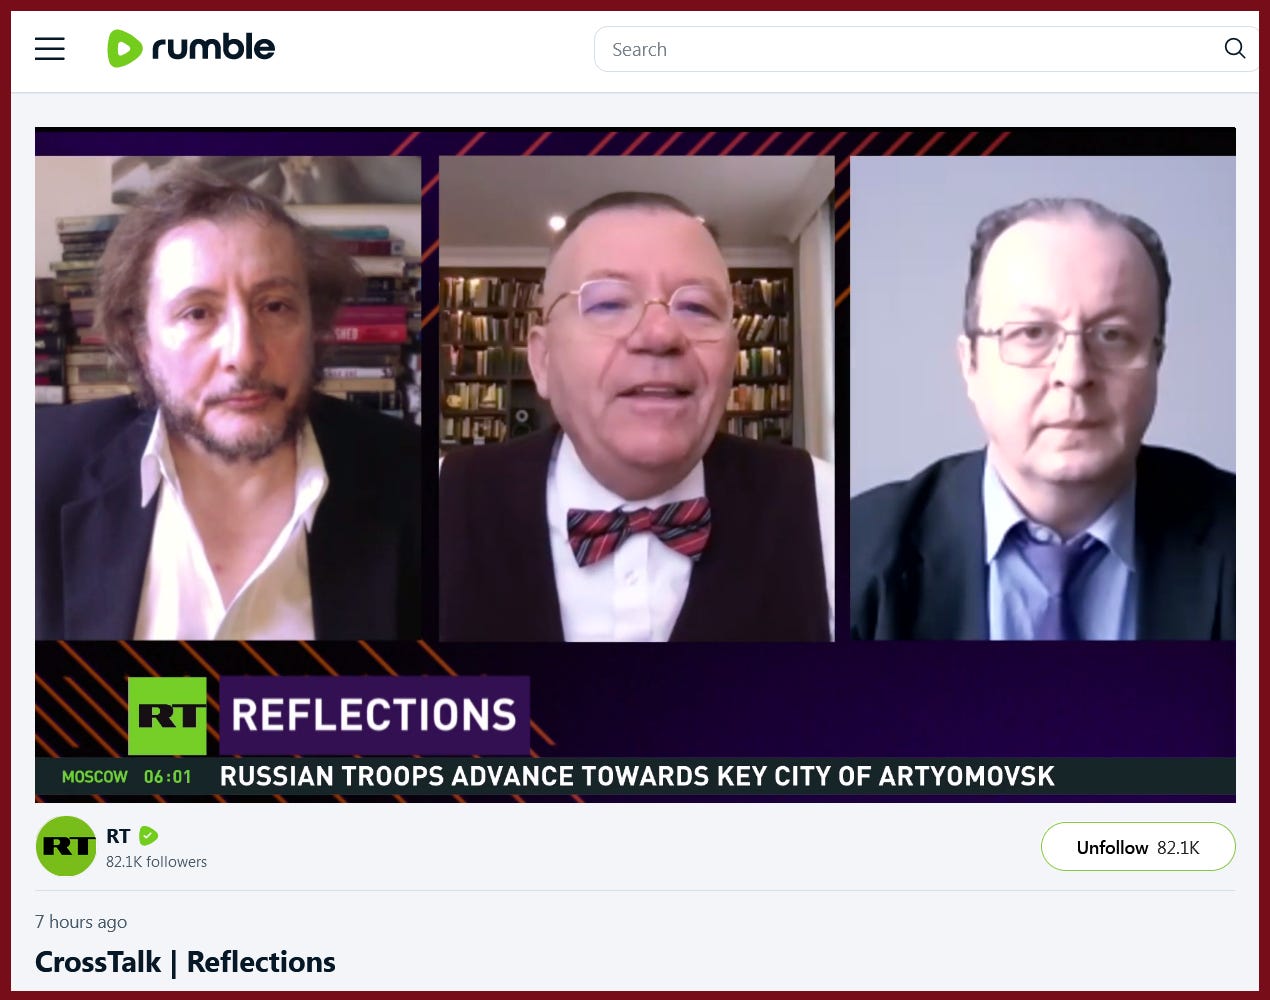Click the green RT logo in video overlay
The image size is (1270, 1000).
click(x=167, y=716)
